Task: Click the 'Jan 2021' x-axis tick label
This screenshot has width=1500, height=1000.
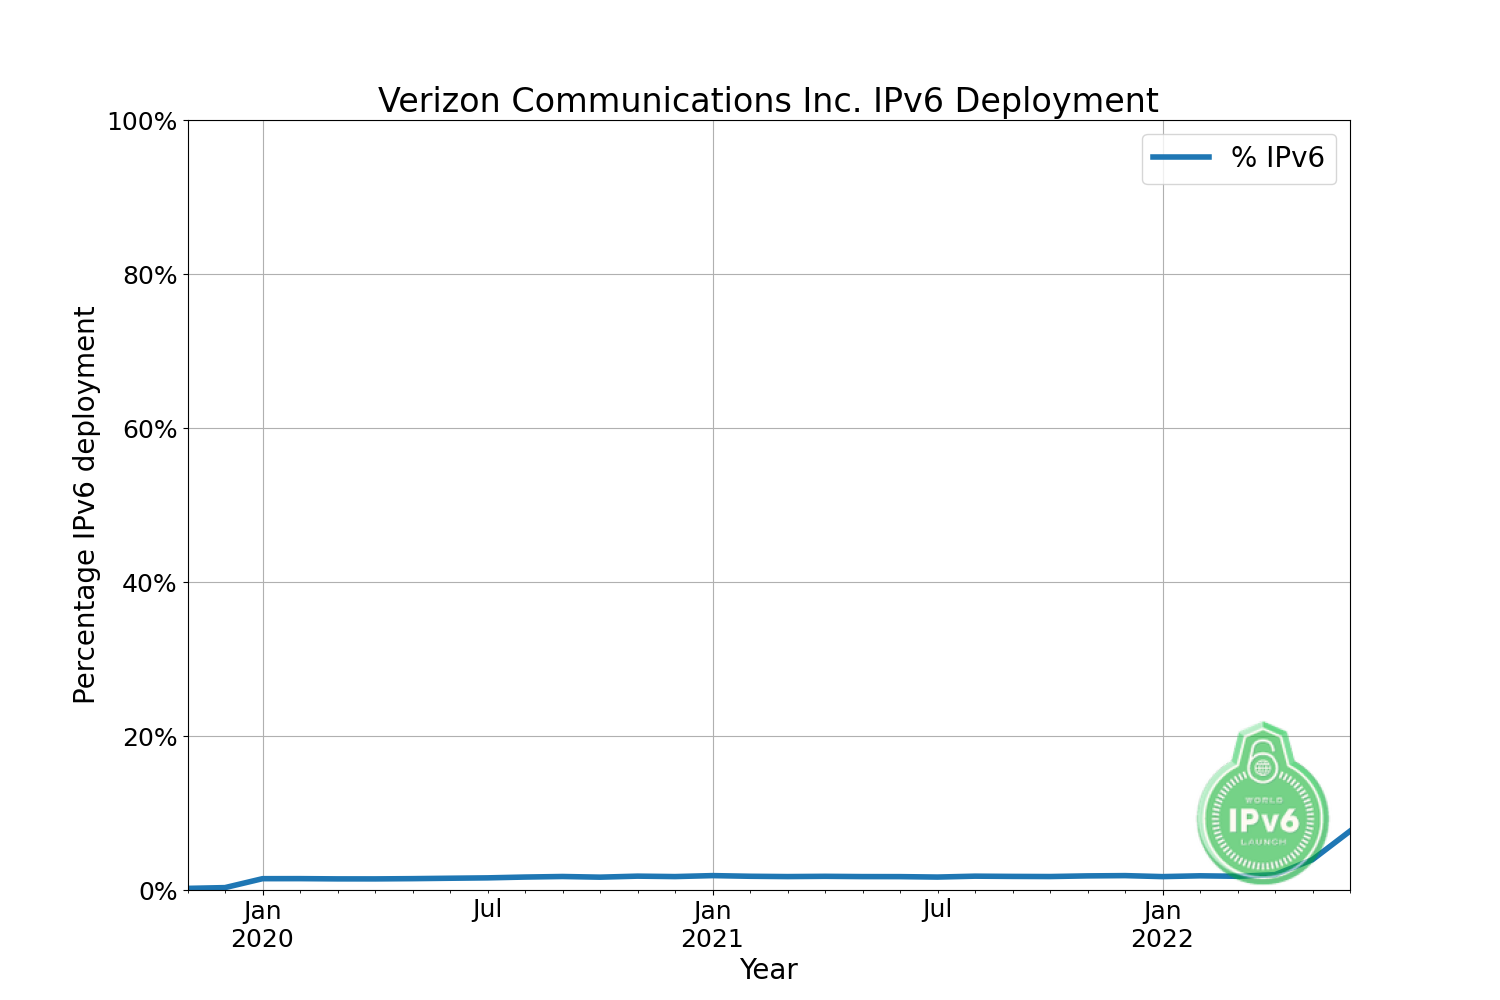Action: click(712, 925)
